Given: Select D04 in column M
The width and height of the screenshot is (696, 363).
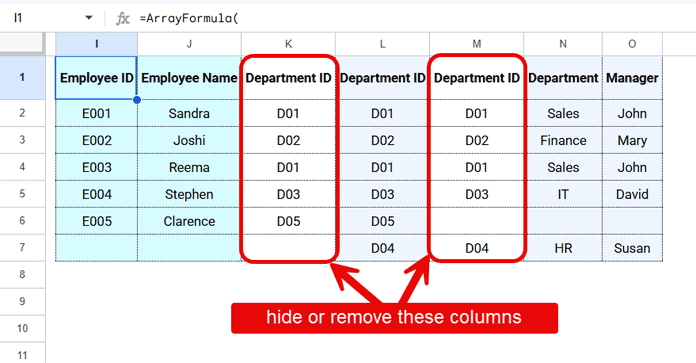Looking at the screenshot, I should 477,248.
